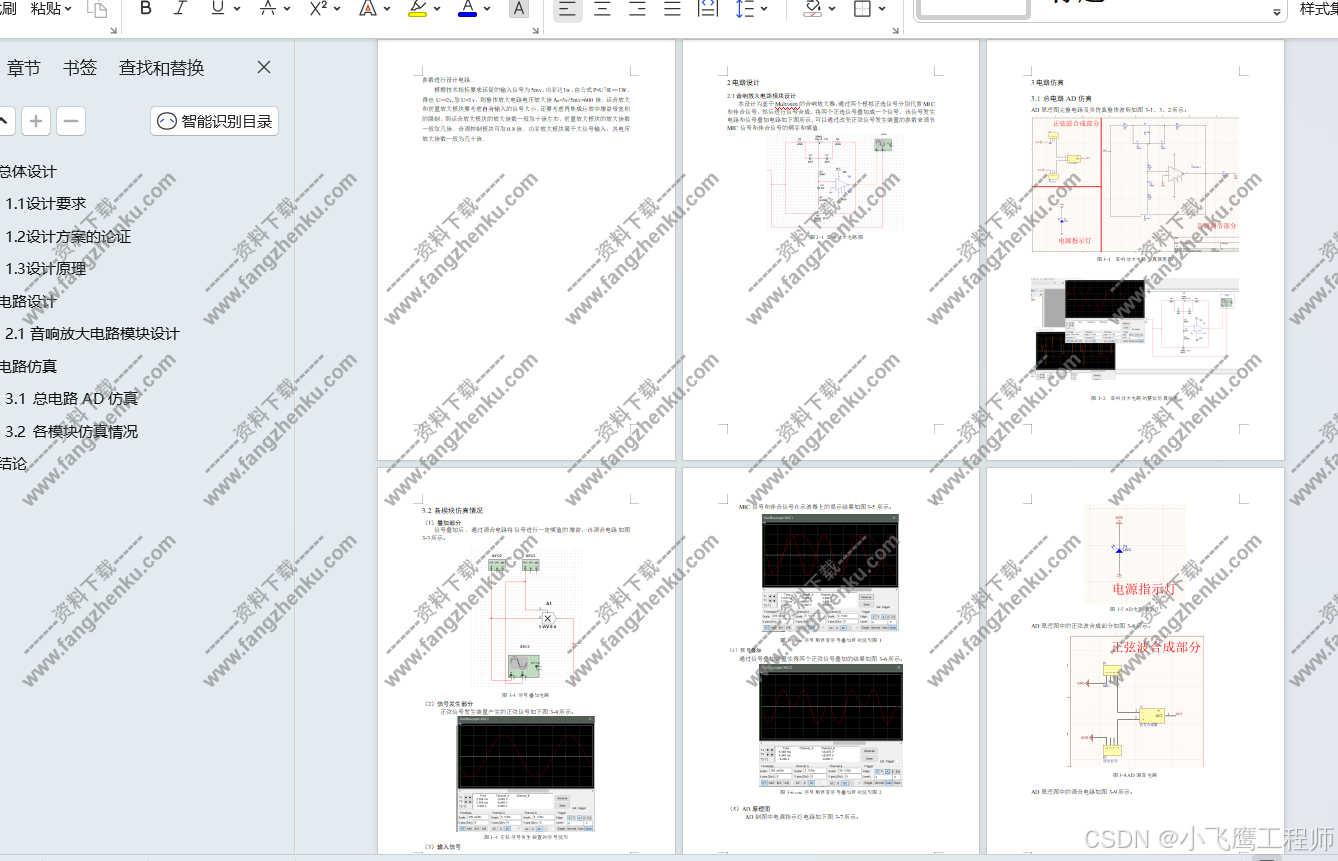Image resolution: width=1338 pixels, height=861 pixels.
Task: Click the format painter clipboard icon
Action: (97, 9)
